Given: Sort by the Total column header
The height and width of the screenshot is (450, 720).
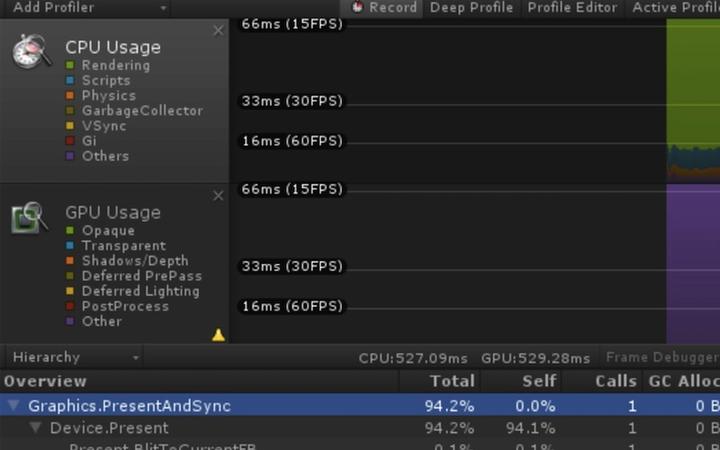Looking at the screenshot, I should tap(452, 381).
